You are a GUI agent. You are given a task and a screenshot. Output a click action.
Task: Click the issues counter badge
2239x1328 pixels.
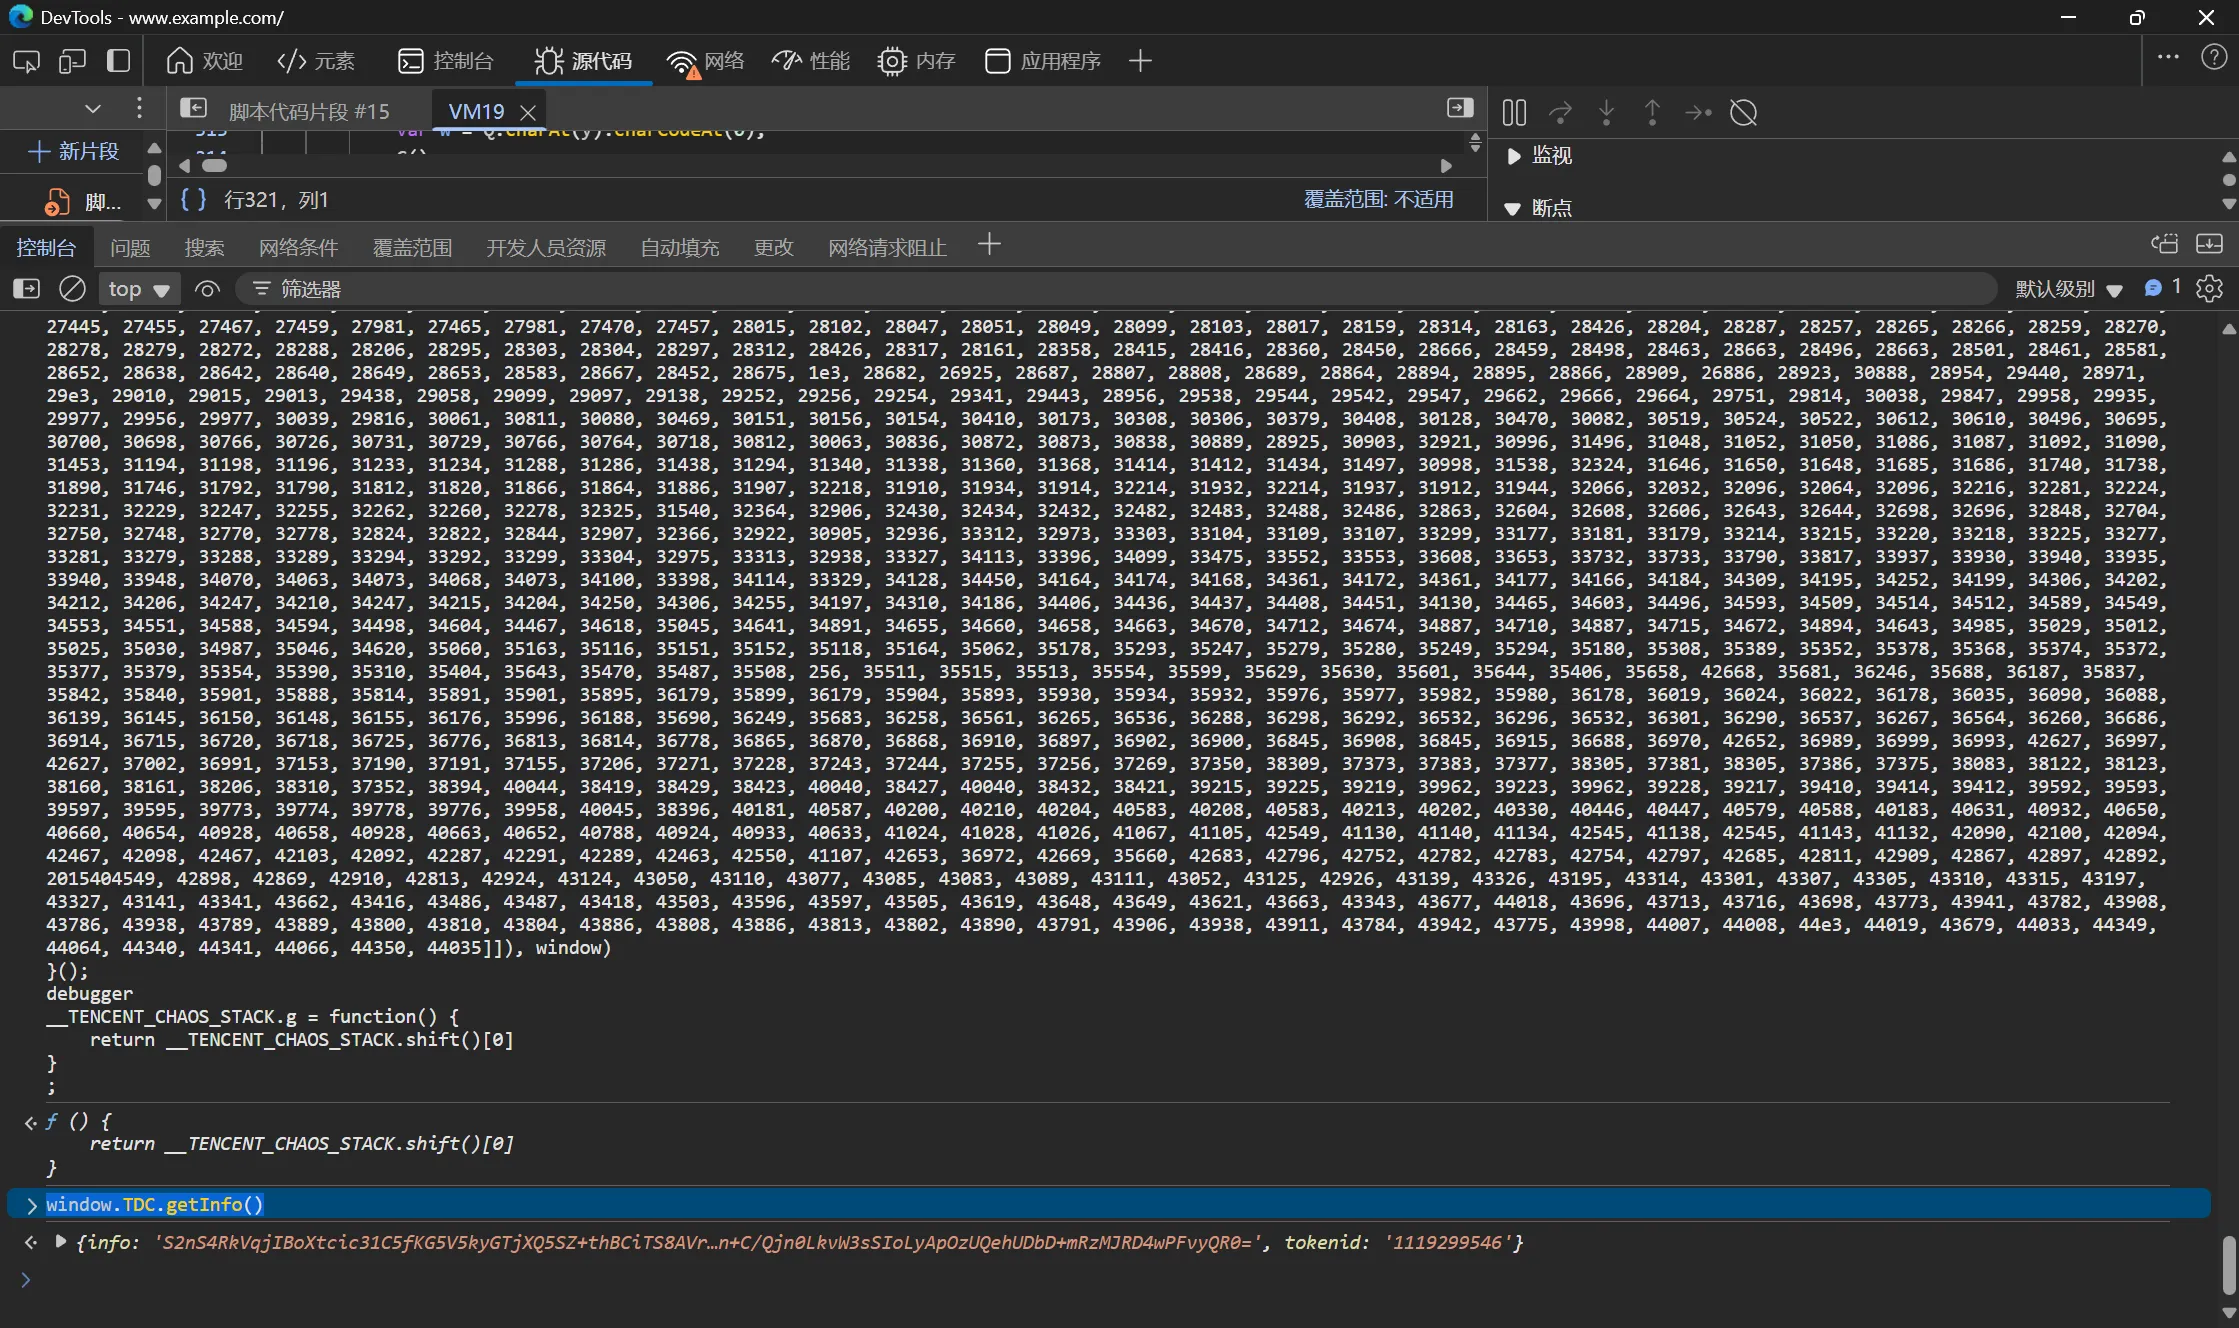[x=2163, y=288]
